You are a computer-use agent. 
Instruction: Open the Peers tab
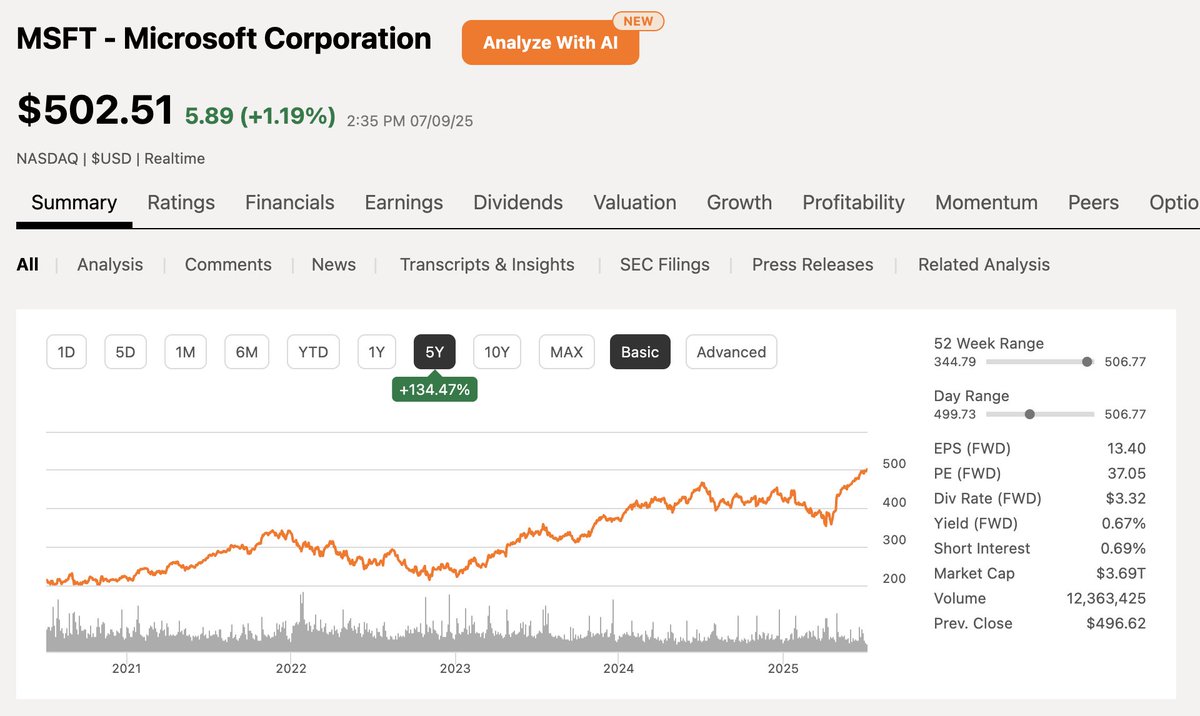coord(1093,203)
